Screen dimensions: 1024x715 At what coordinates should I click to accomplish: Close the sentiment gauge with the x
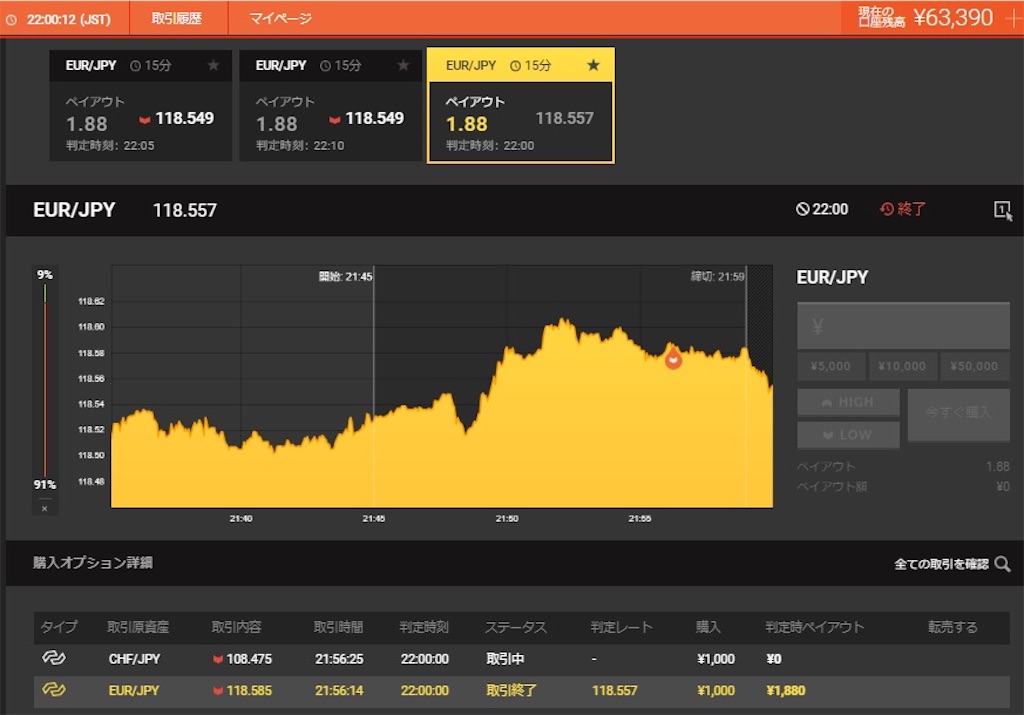coord(44,508)
